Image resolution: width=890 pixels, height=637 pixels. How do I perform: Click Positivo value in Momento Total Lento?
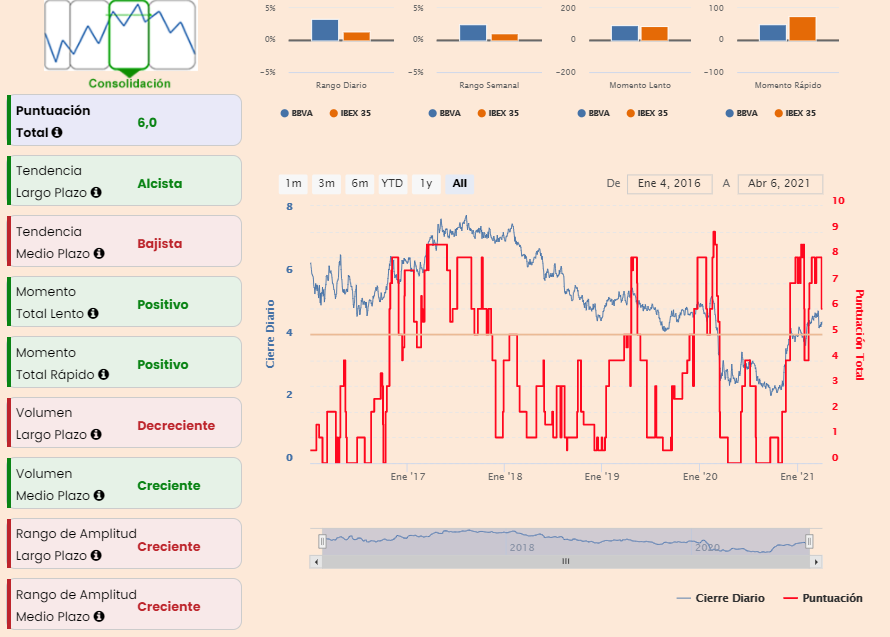[163, 304]
